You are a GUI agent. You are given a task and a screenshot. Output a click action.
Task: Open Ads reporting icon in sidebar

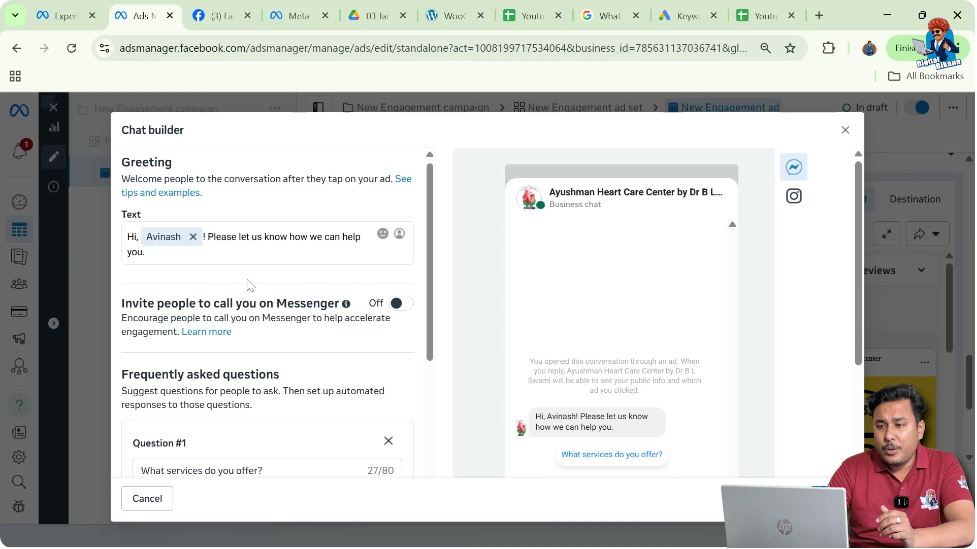click(19, 257)
